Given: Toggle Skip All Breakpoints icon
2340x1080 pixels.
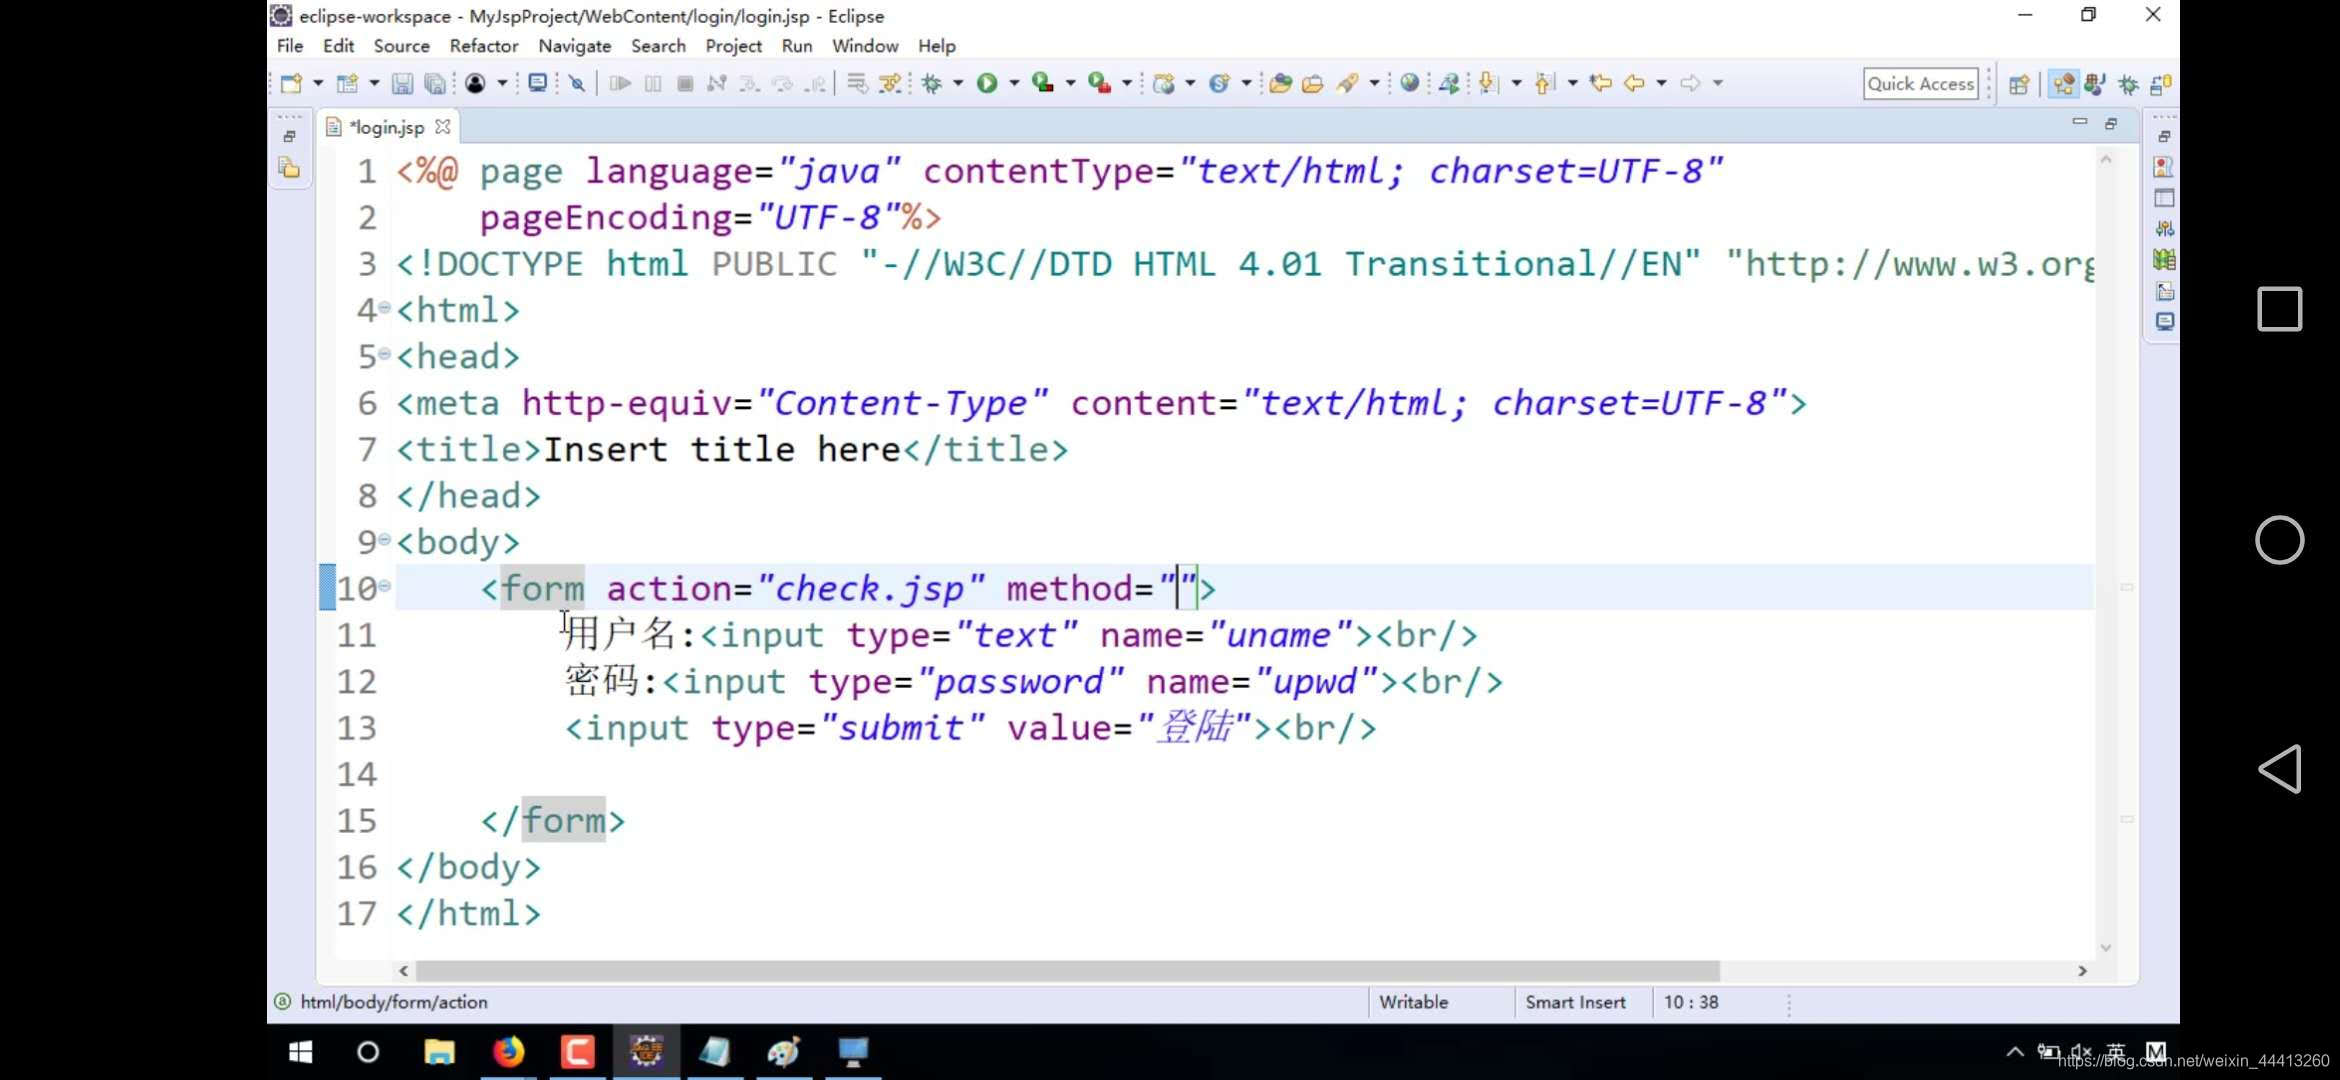Looking at the screenshot, I should coord(577,84).
